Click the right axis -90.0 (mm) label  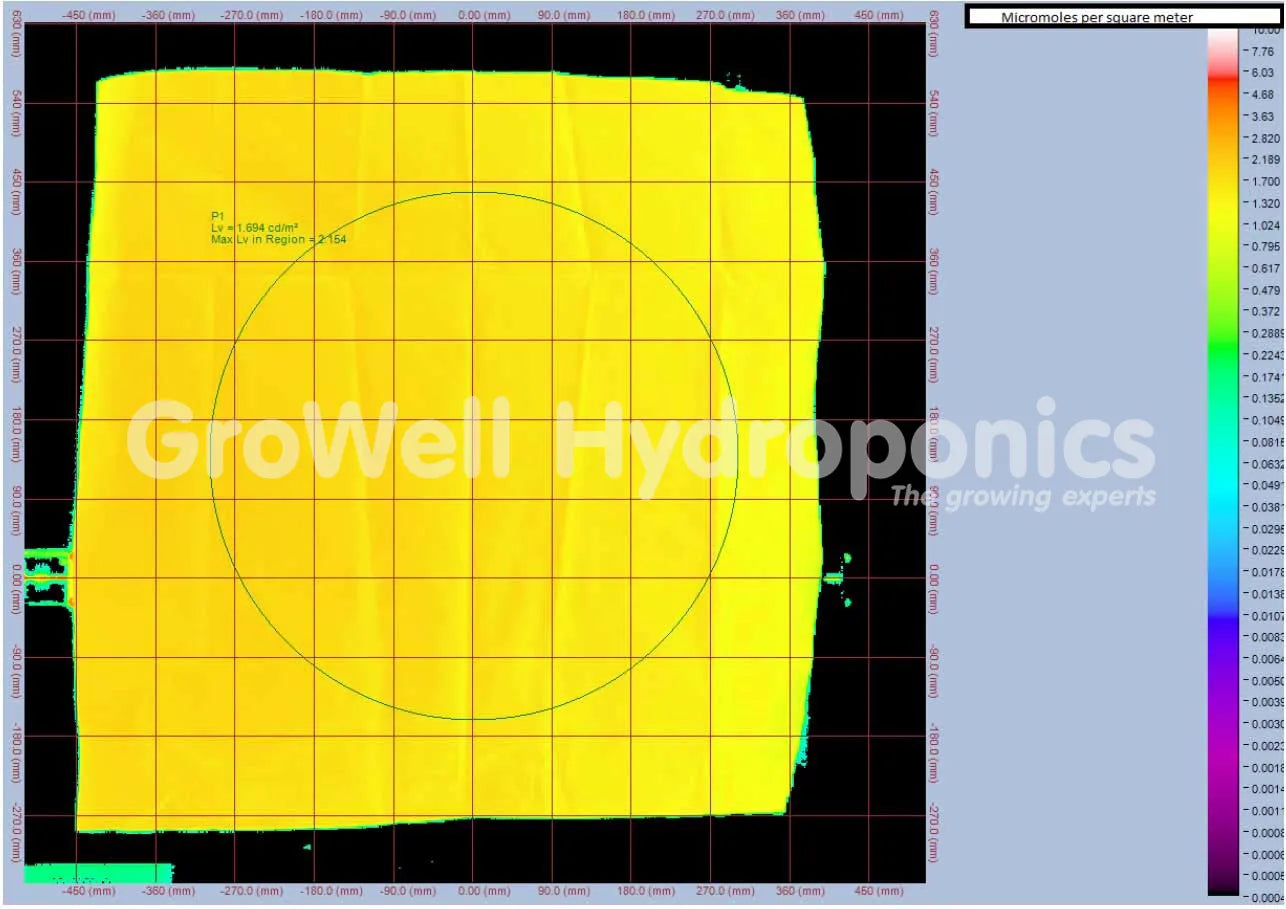[934, 669]
